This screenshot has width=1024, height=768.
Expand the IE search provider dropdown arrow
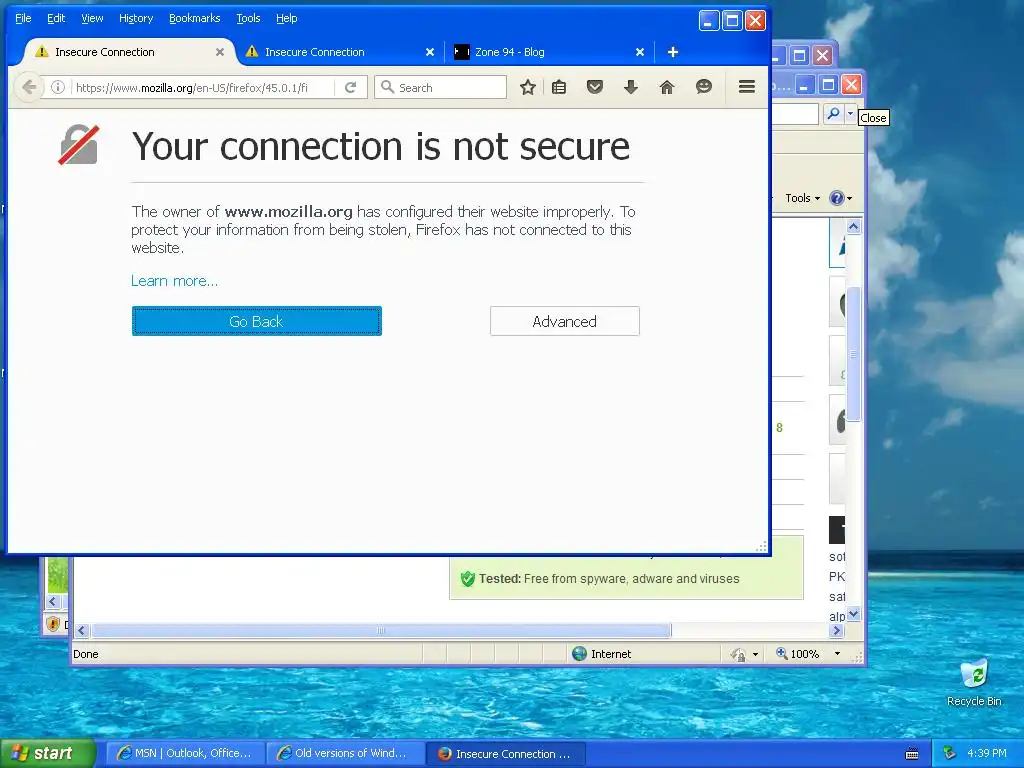[850, 114]
